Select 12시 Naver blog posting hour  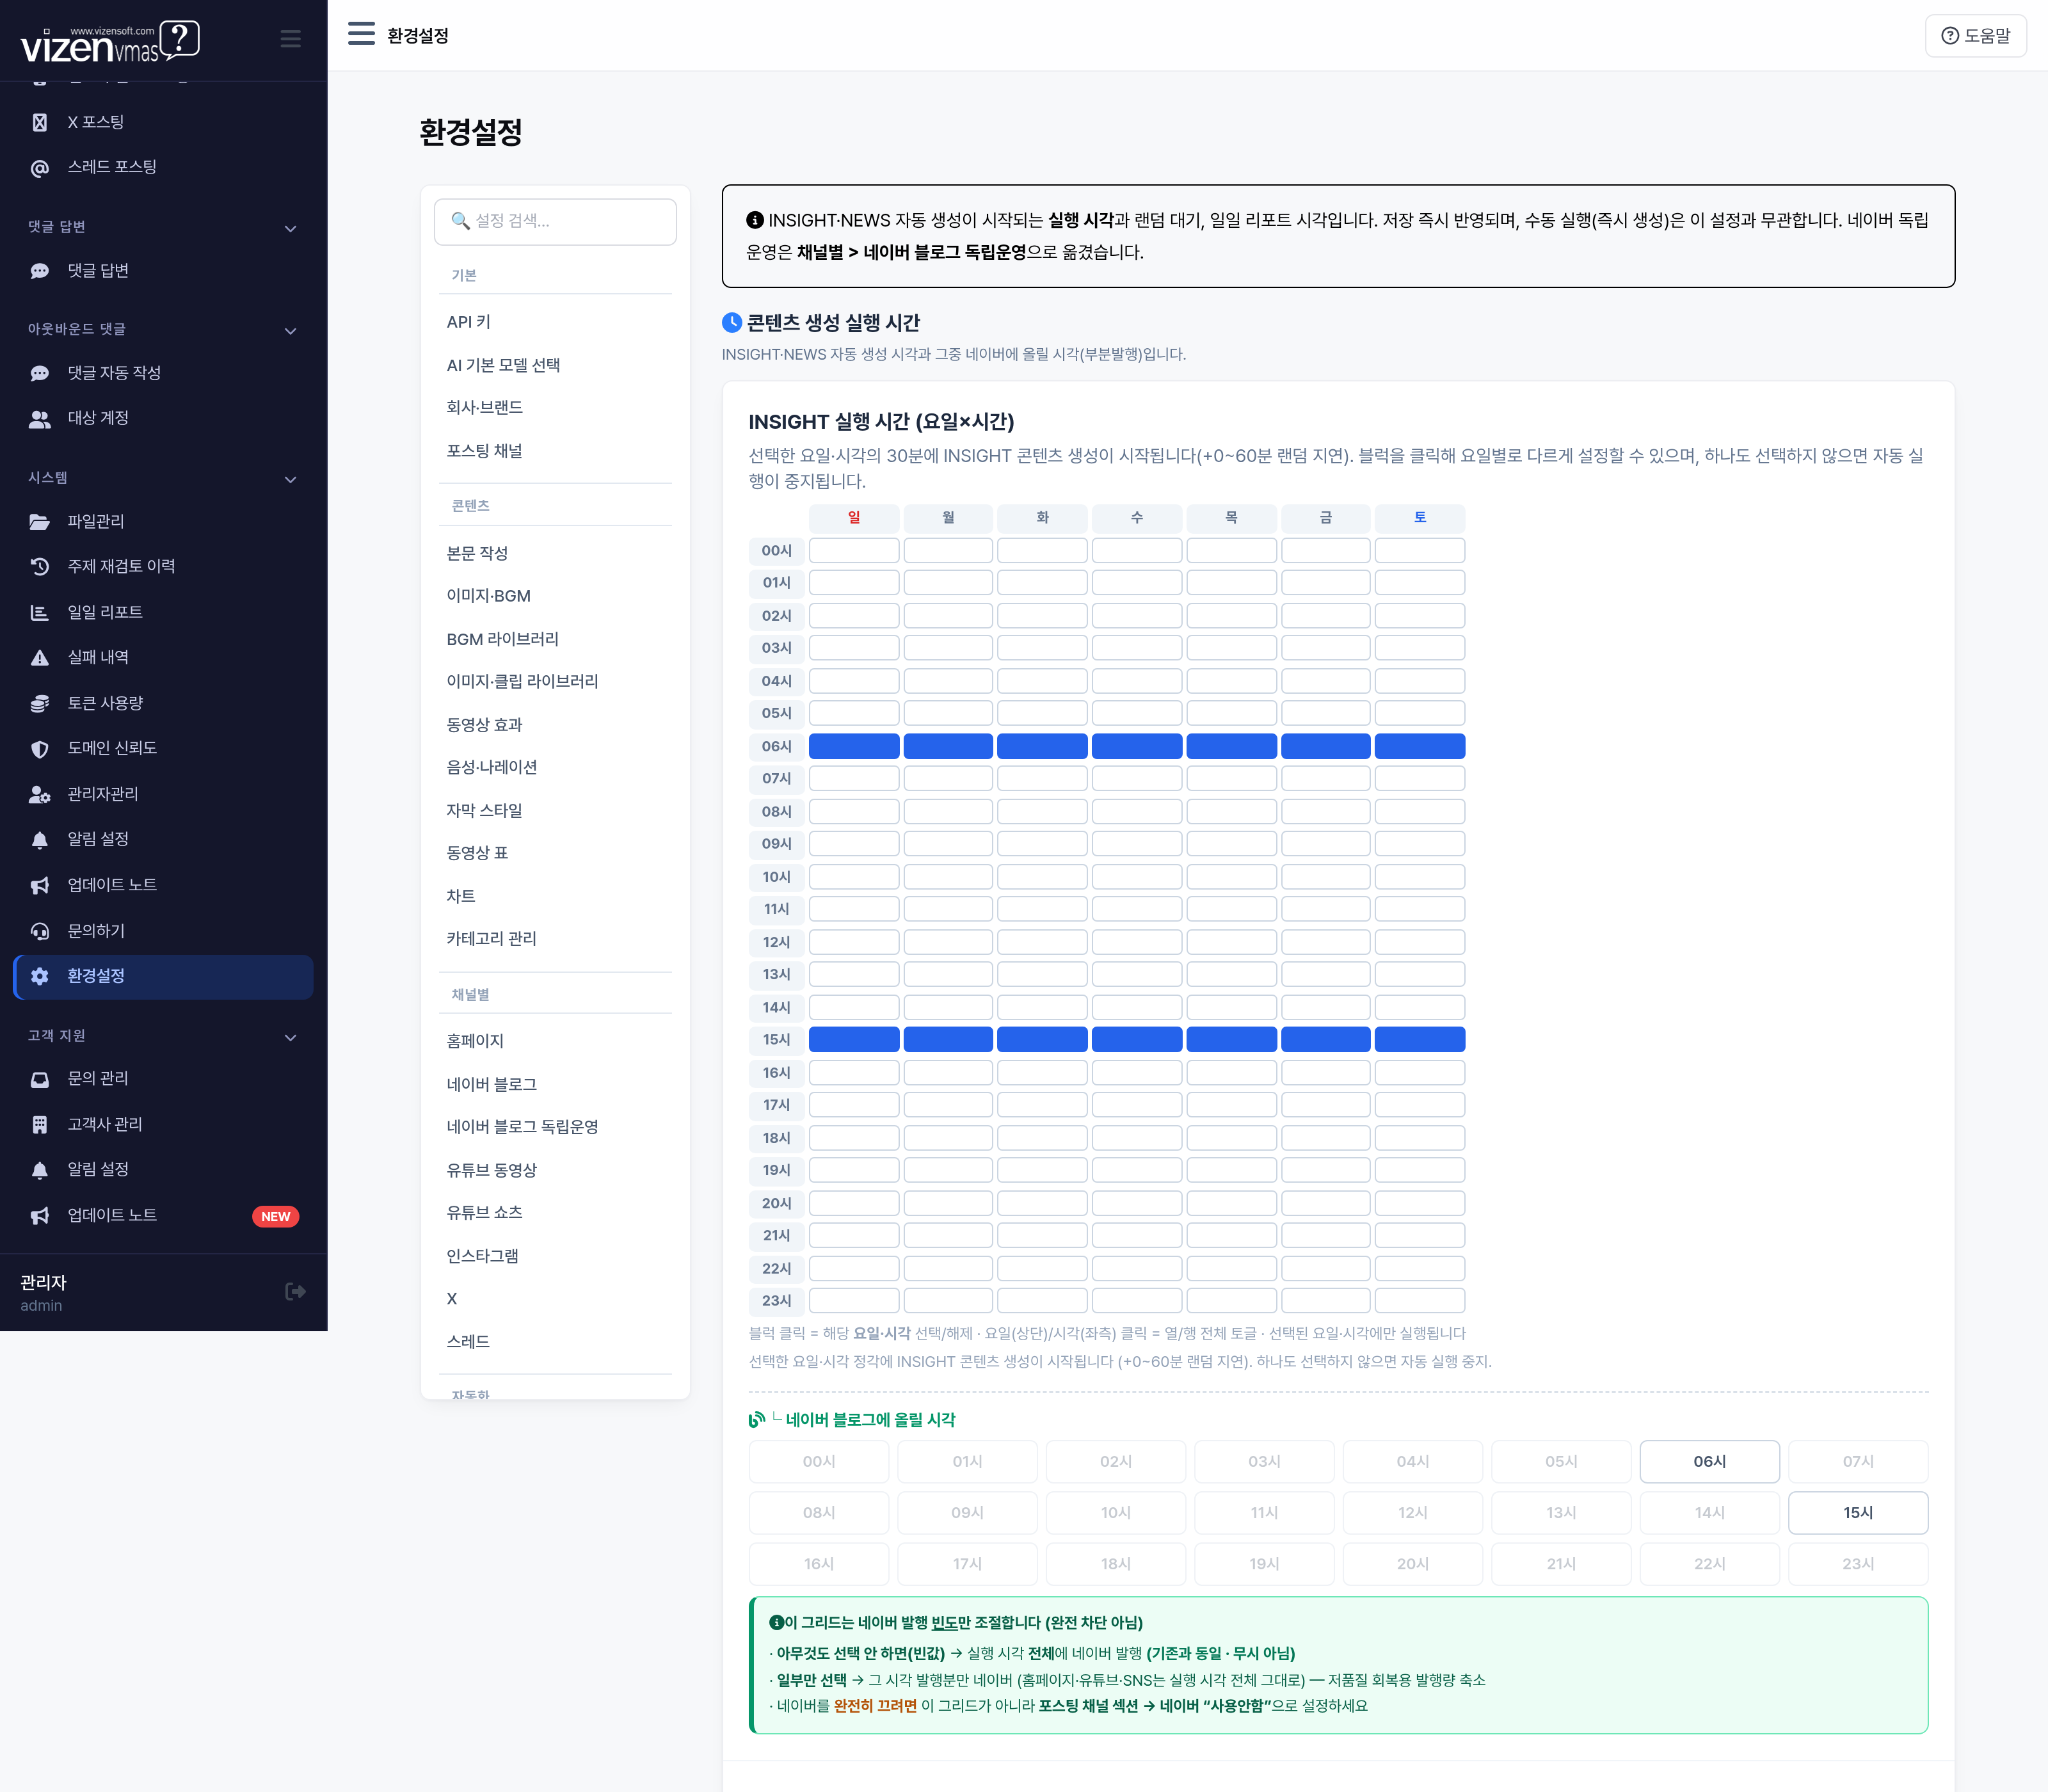click(1412, 1512)
